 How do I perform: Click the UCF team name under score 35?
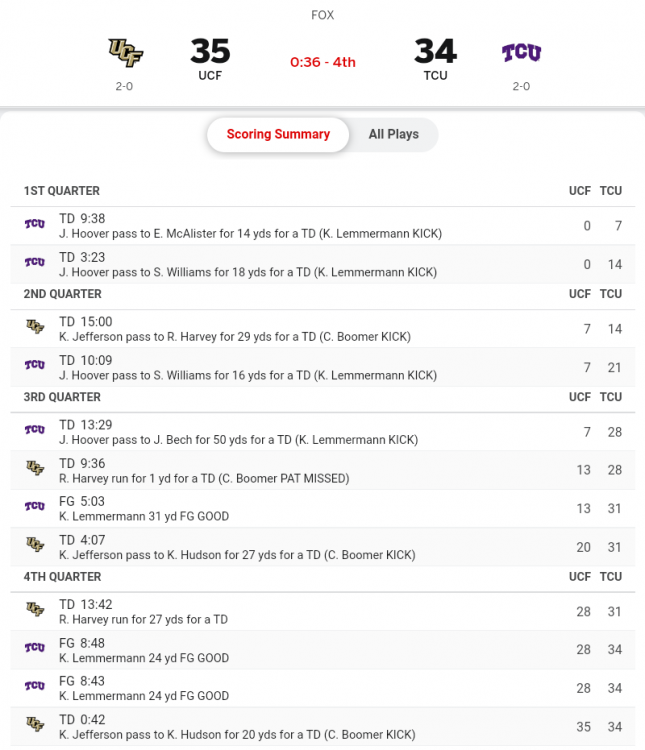[x=210, y=75]
